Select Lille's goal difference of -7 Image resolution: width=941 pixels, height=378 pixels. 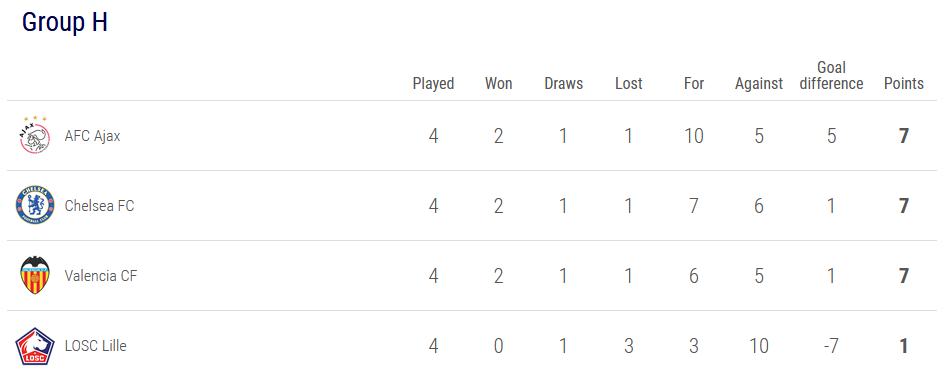pos(831,346)
